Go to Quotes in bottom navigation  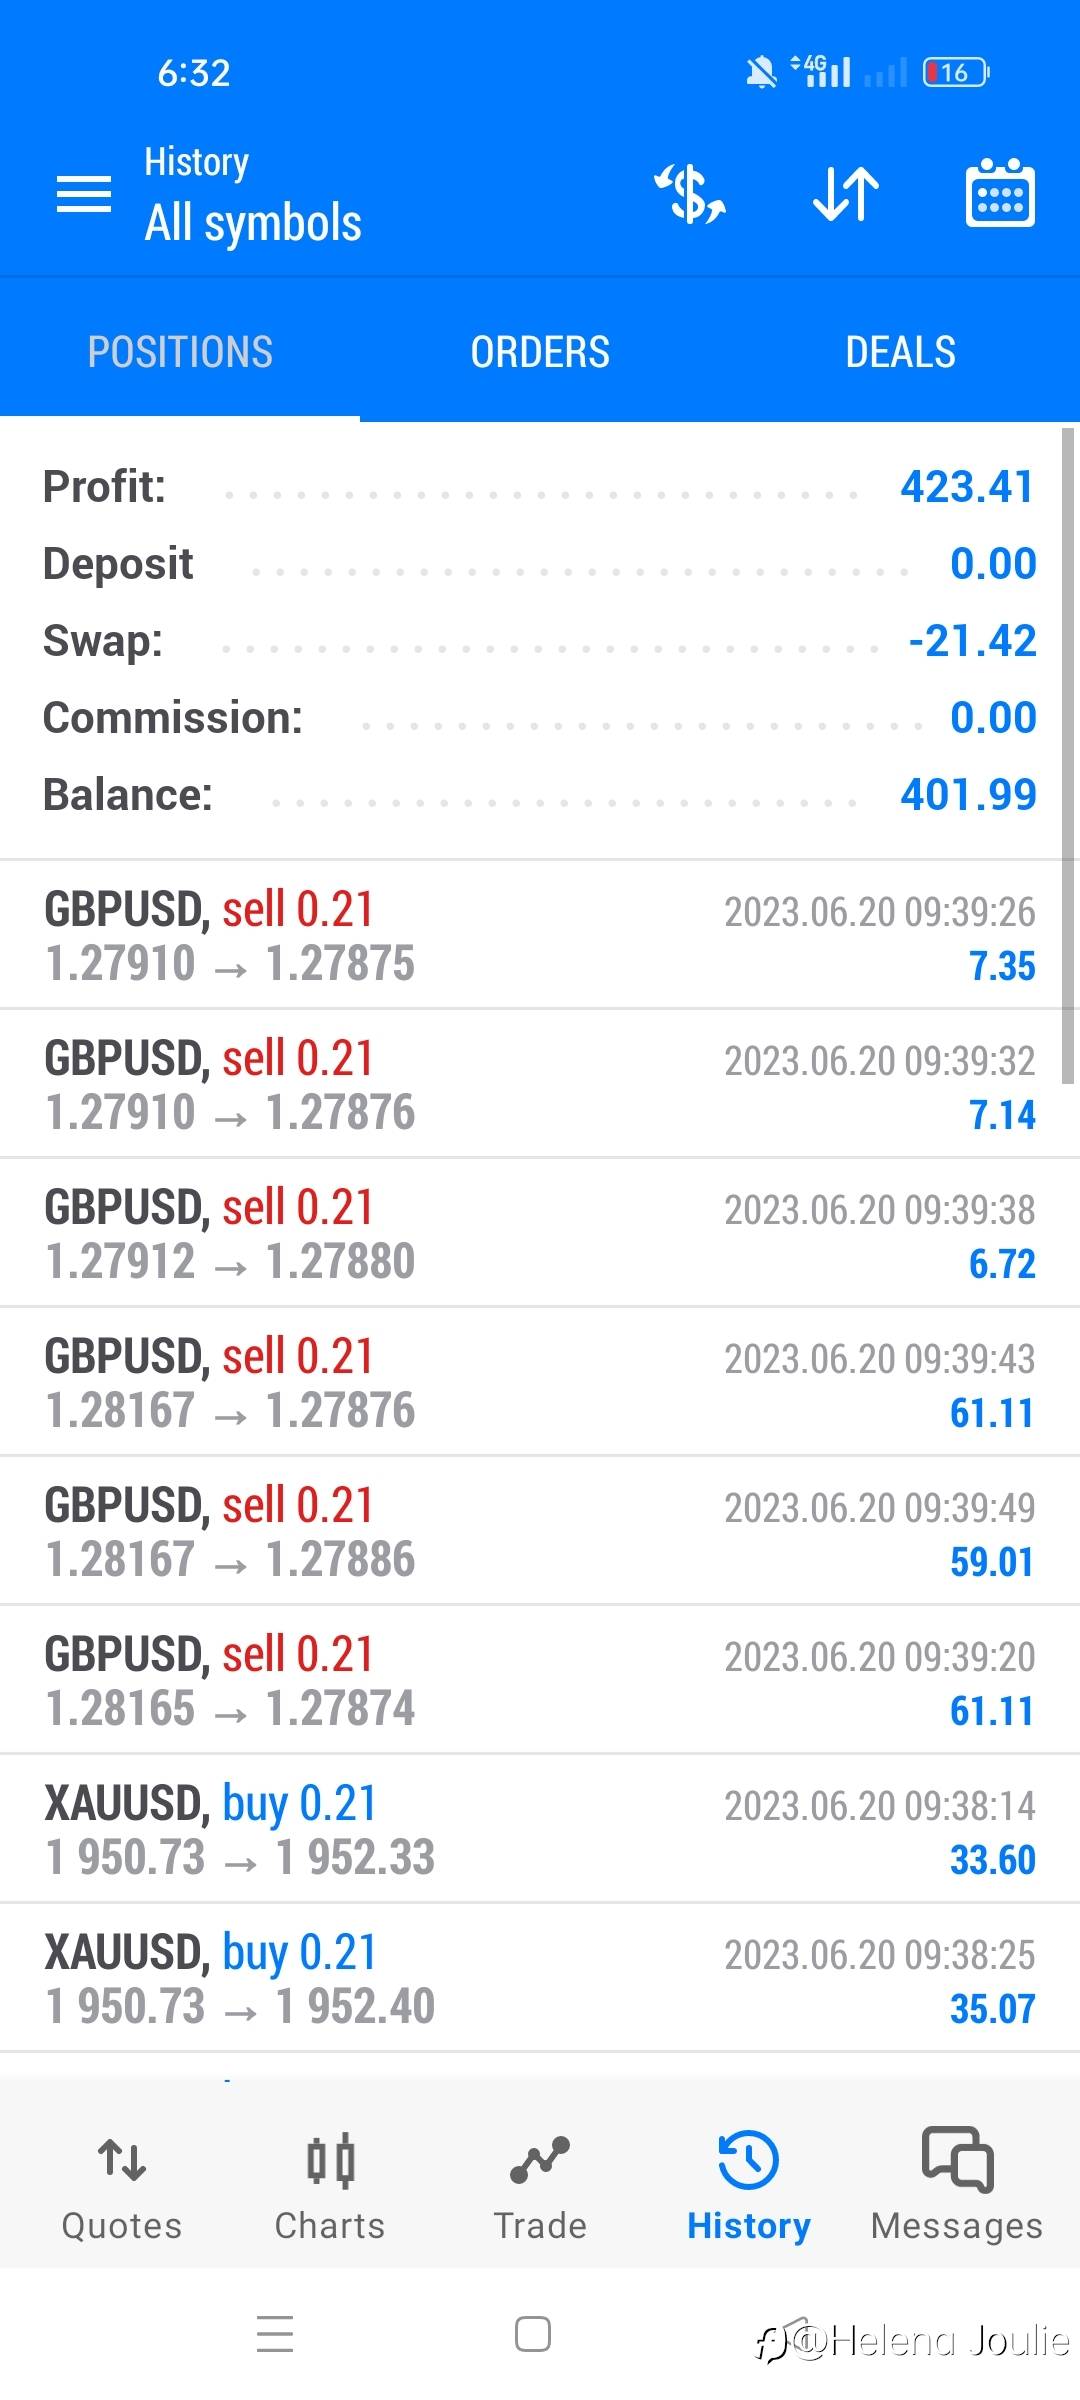click(x=122, y=2186)
